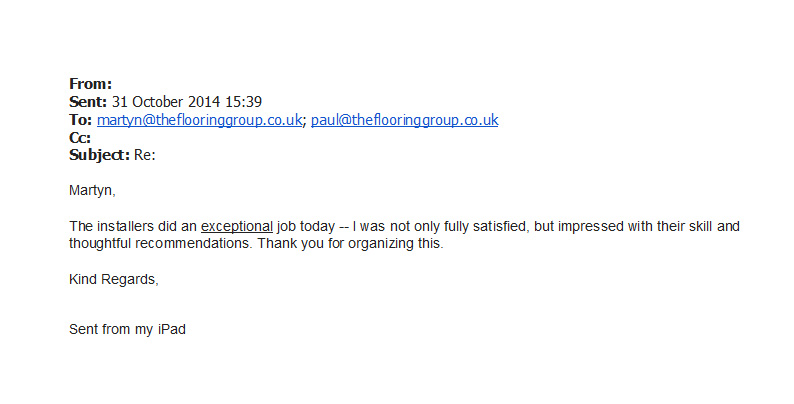Select the date "31 October 2014 15:39"
The width and height of the screenshot is (794, 404).
188,102
